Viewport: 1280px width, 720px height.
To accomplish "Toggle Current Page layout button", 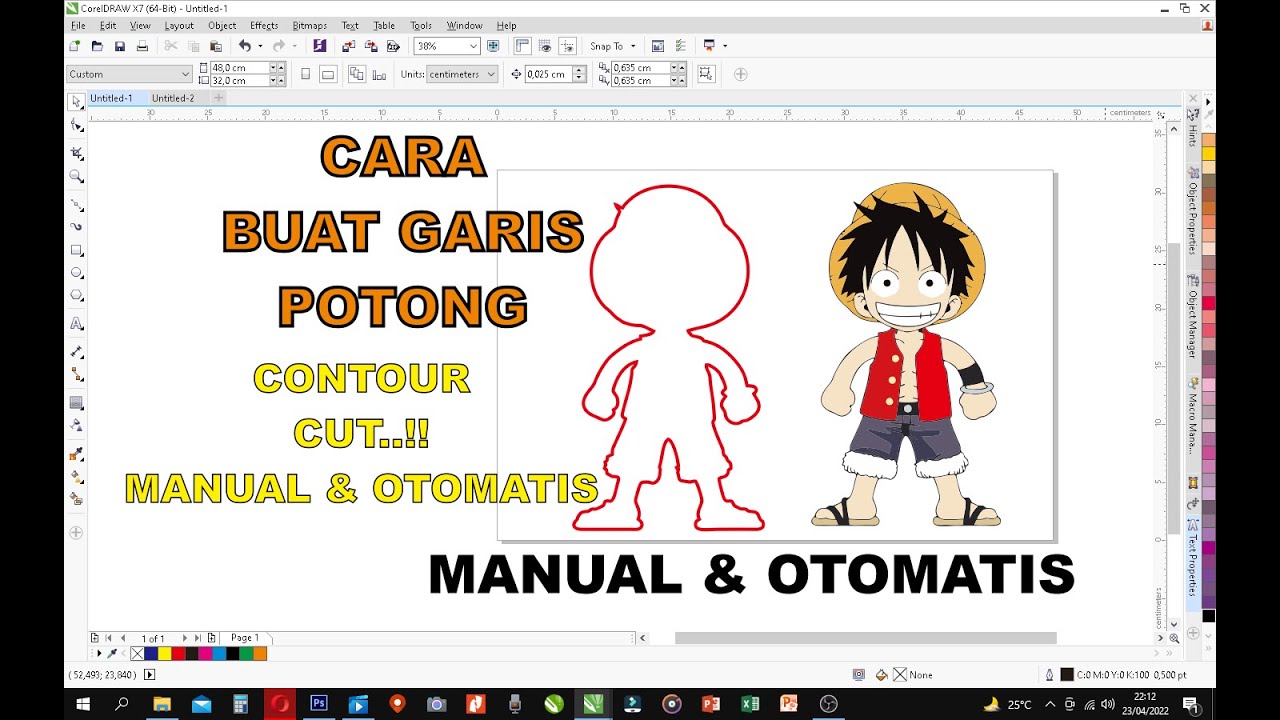I will (379, 74).
